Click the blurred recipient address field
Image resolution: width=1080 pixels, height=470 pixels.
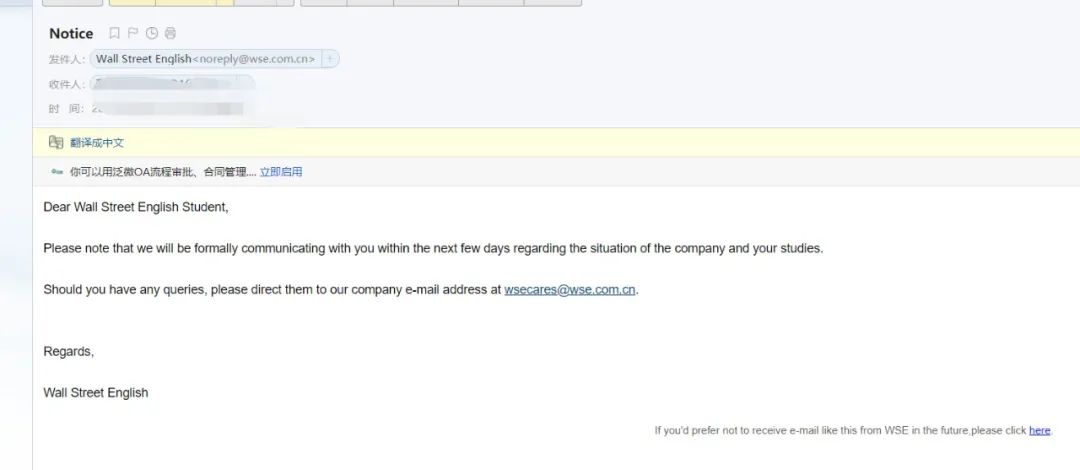tap(172, 84)
